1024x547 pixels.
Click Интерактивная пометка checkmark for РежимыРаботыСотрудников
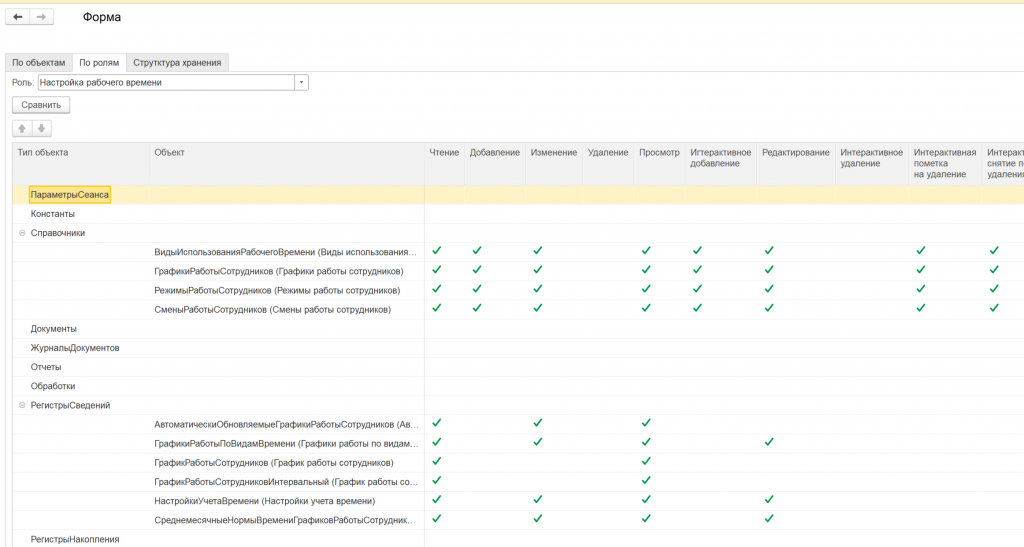point(921,289)
